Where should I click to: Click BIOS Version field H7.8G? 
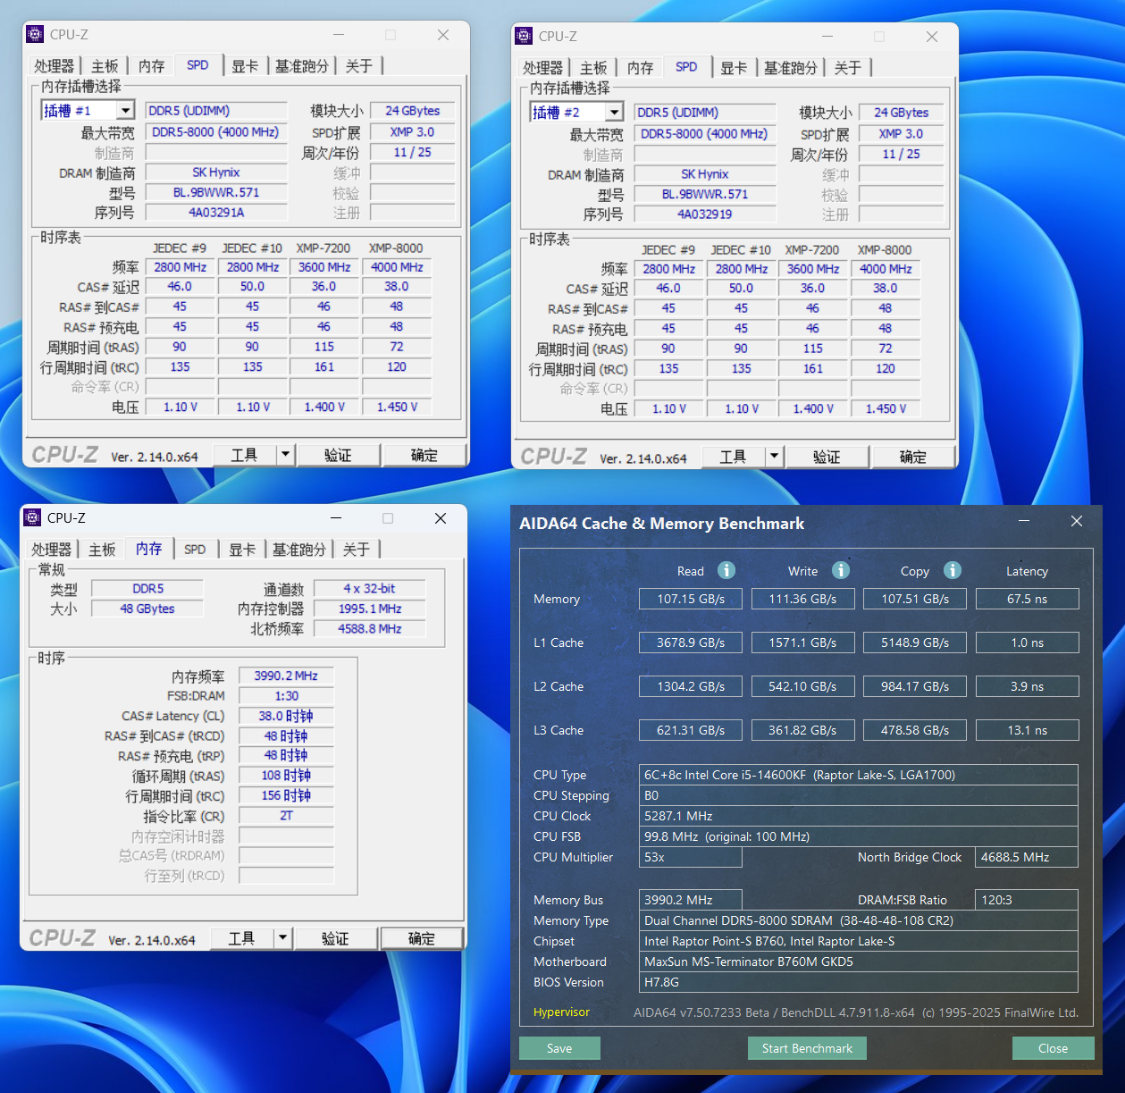click(858, 982)
